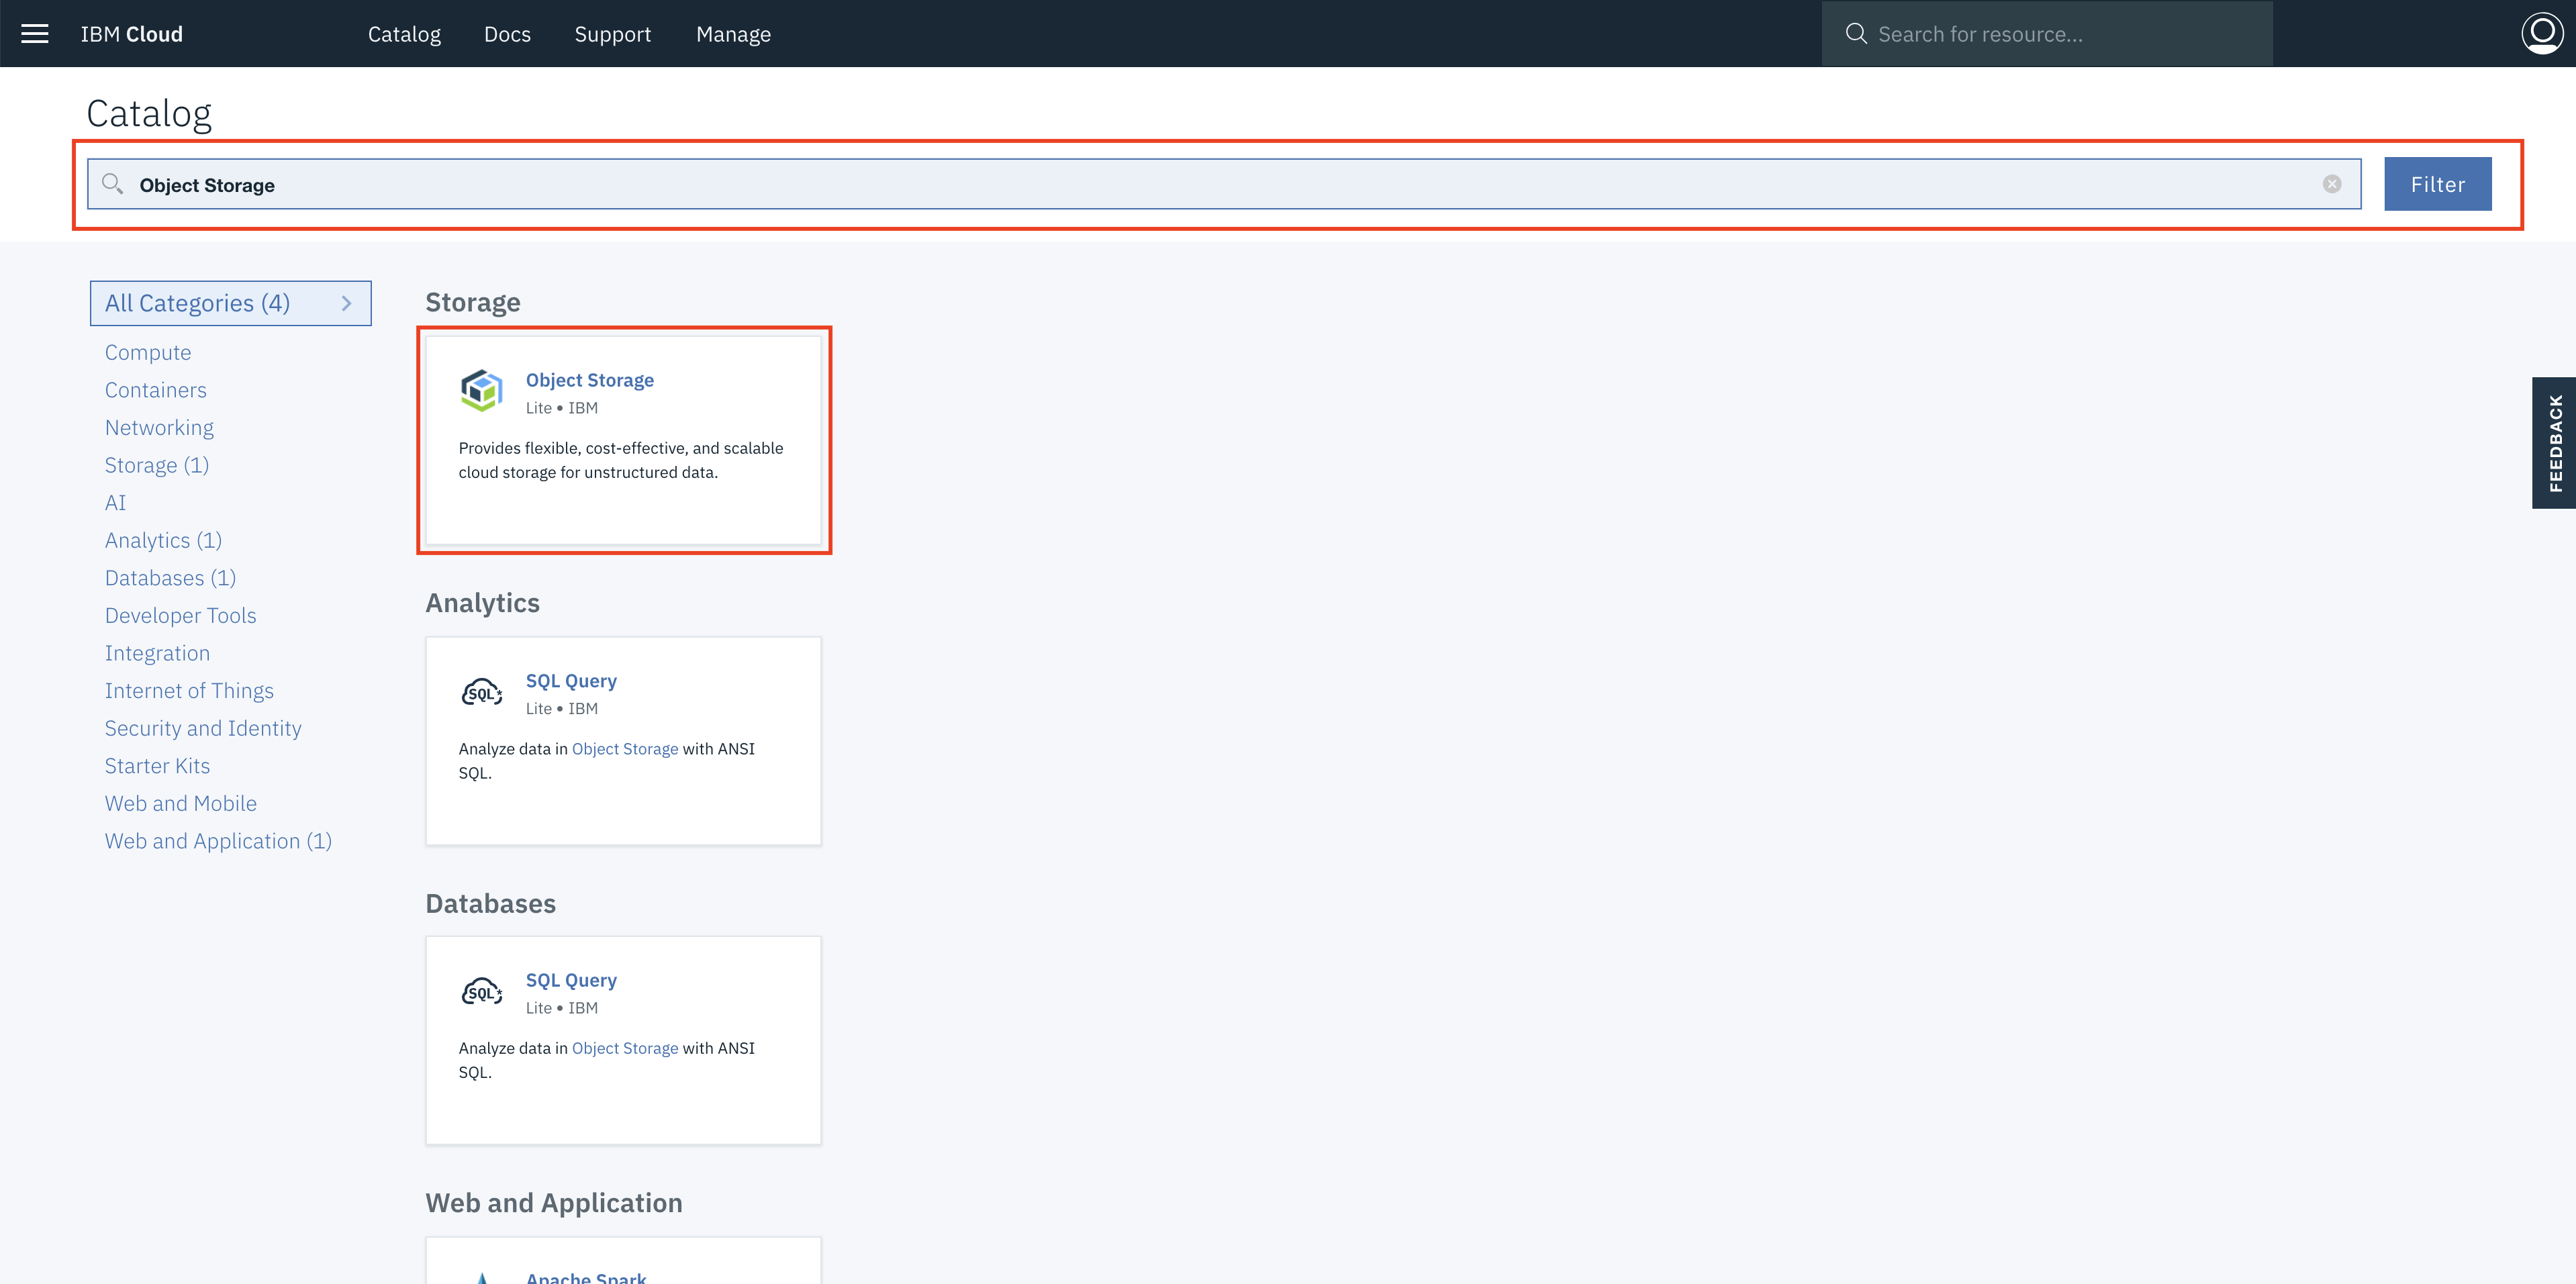Click the user profile avatar icon
Image resolution: width=2576 pixels, height=1284 pixels.
point(2541,33)
